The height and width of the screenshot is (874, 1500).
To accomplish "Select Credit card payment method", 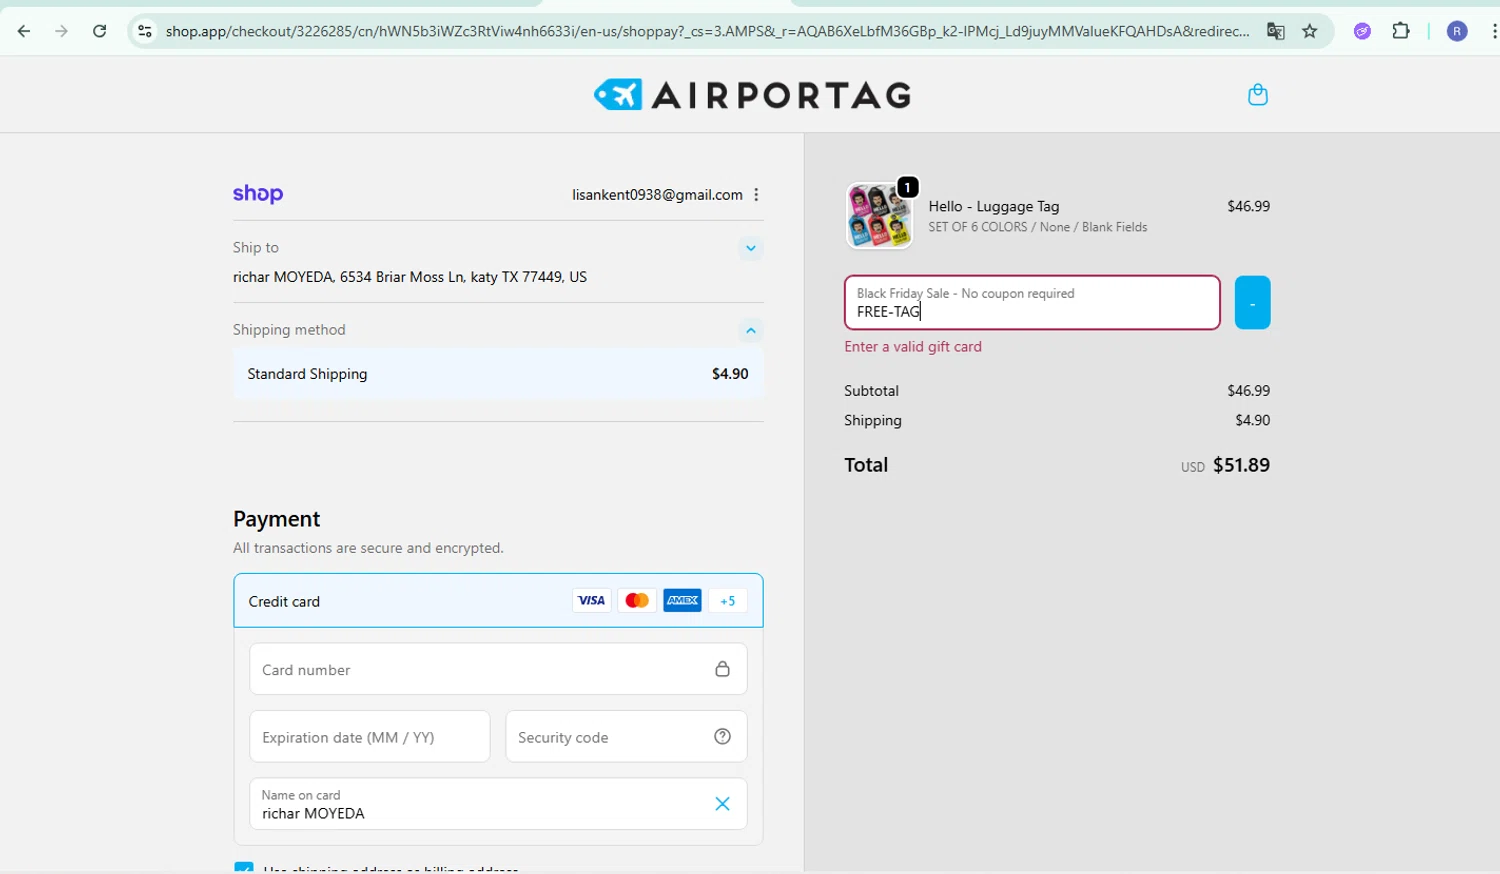I will coord(498,601).
